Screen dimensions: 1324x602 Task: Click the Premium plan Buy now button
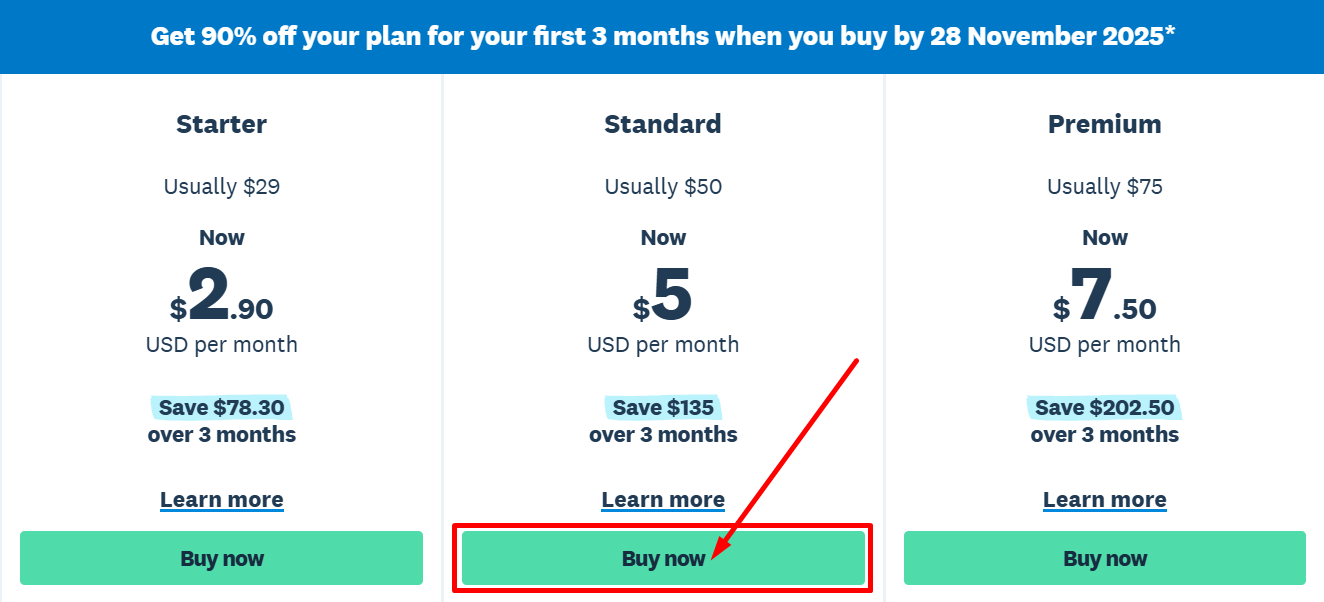[x=1104, y=558]
